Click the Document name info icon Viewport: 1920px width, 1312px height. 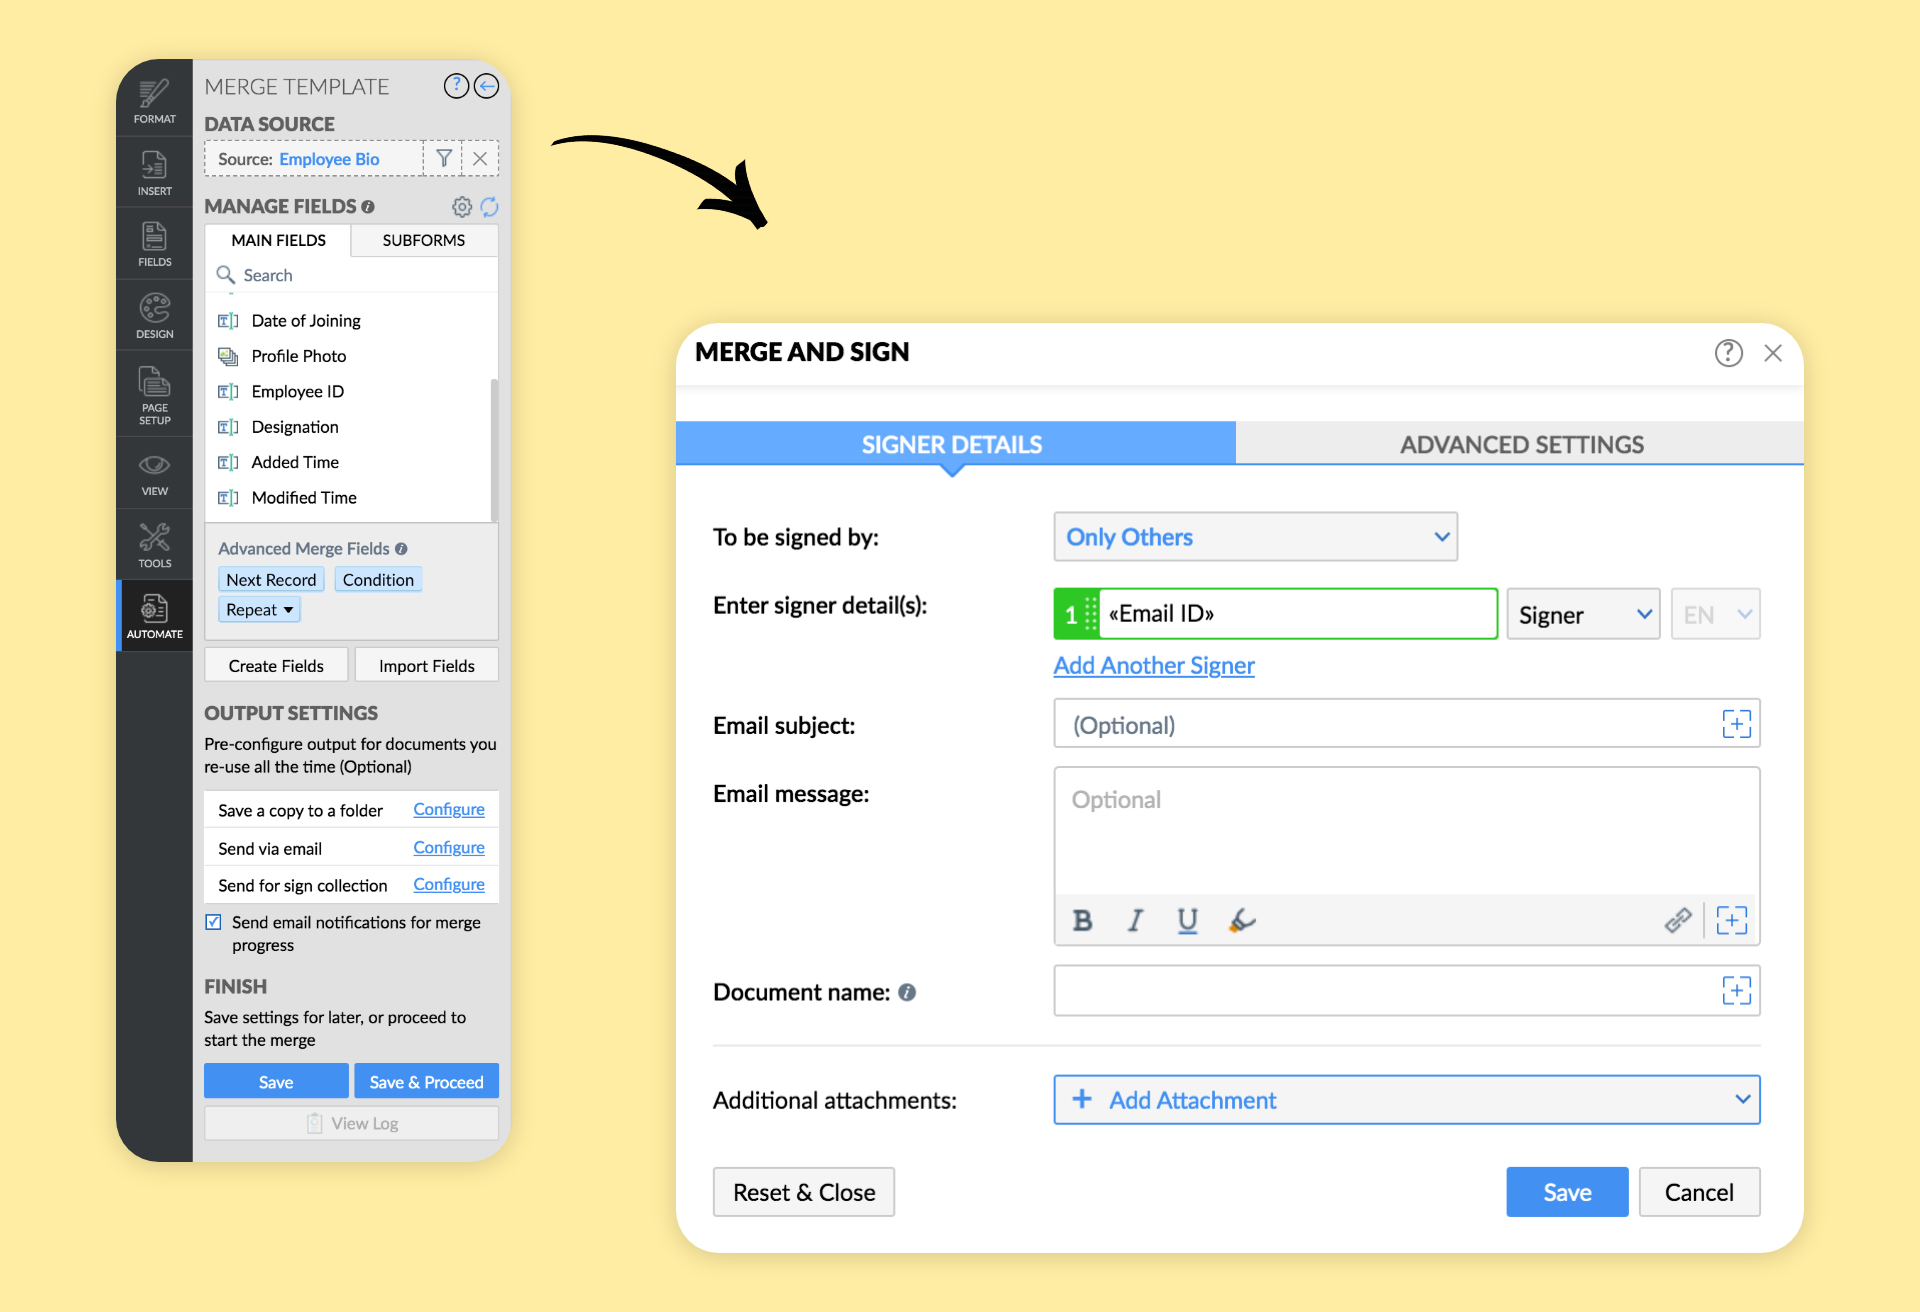pyautogui.click(x=907, y=992)
